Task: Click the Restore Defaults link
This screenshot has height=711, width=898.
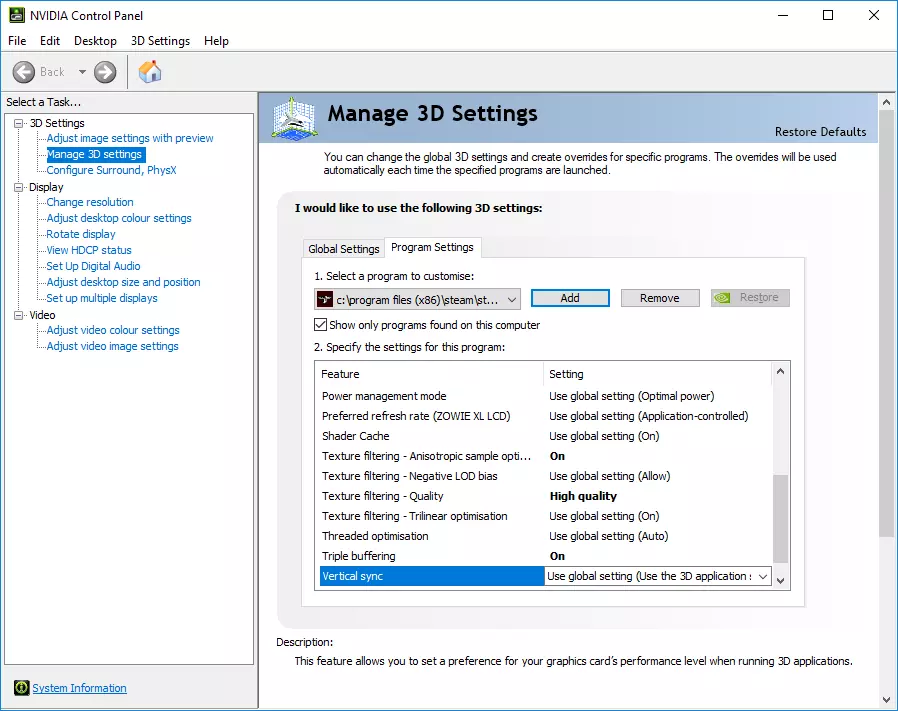Action: coord(820,132)
